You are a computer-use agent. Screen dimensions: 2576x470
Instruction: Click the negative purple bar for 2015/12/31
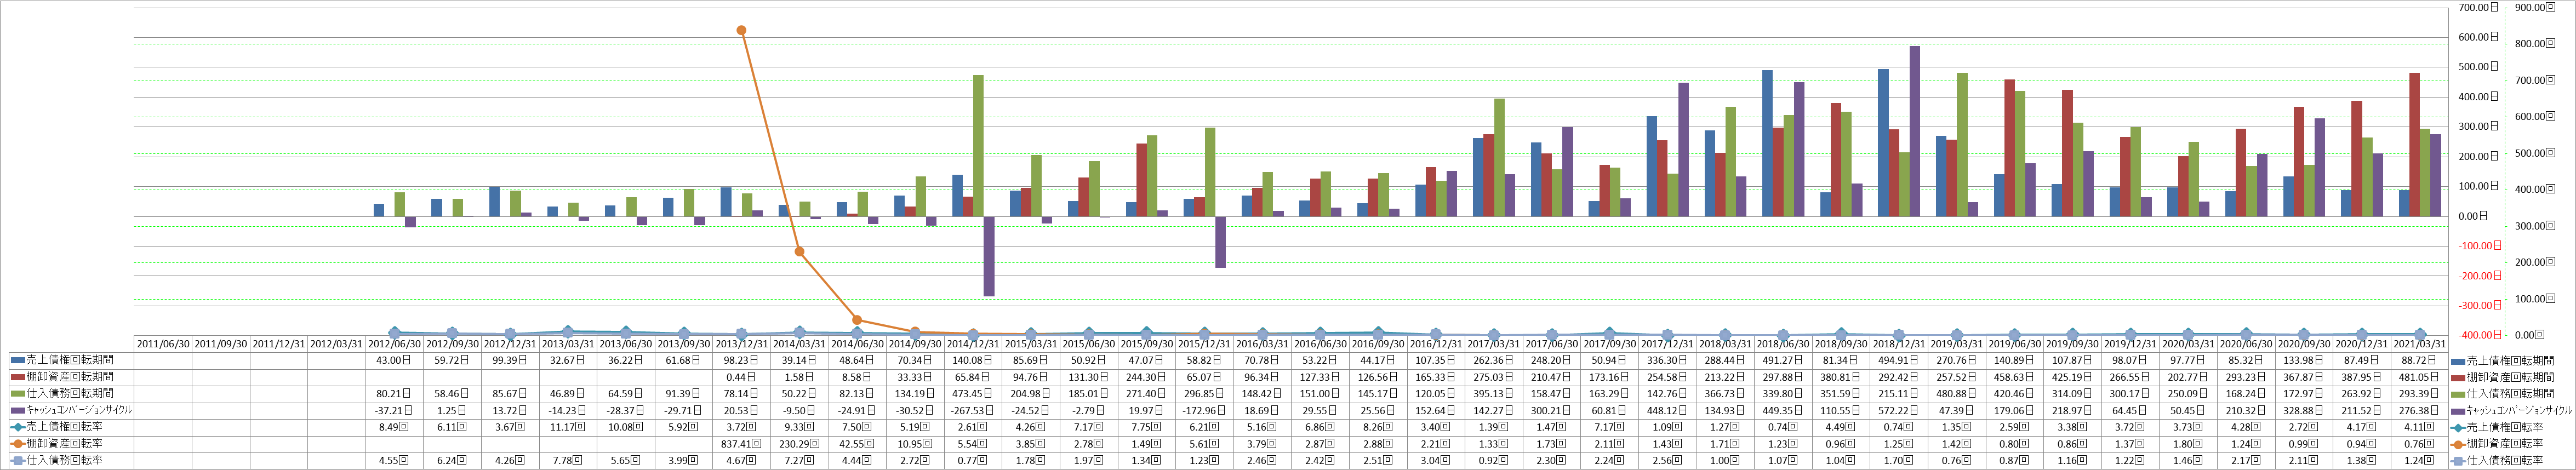point(1221,242)
